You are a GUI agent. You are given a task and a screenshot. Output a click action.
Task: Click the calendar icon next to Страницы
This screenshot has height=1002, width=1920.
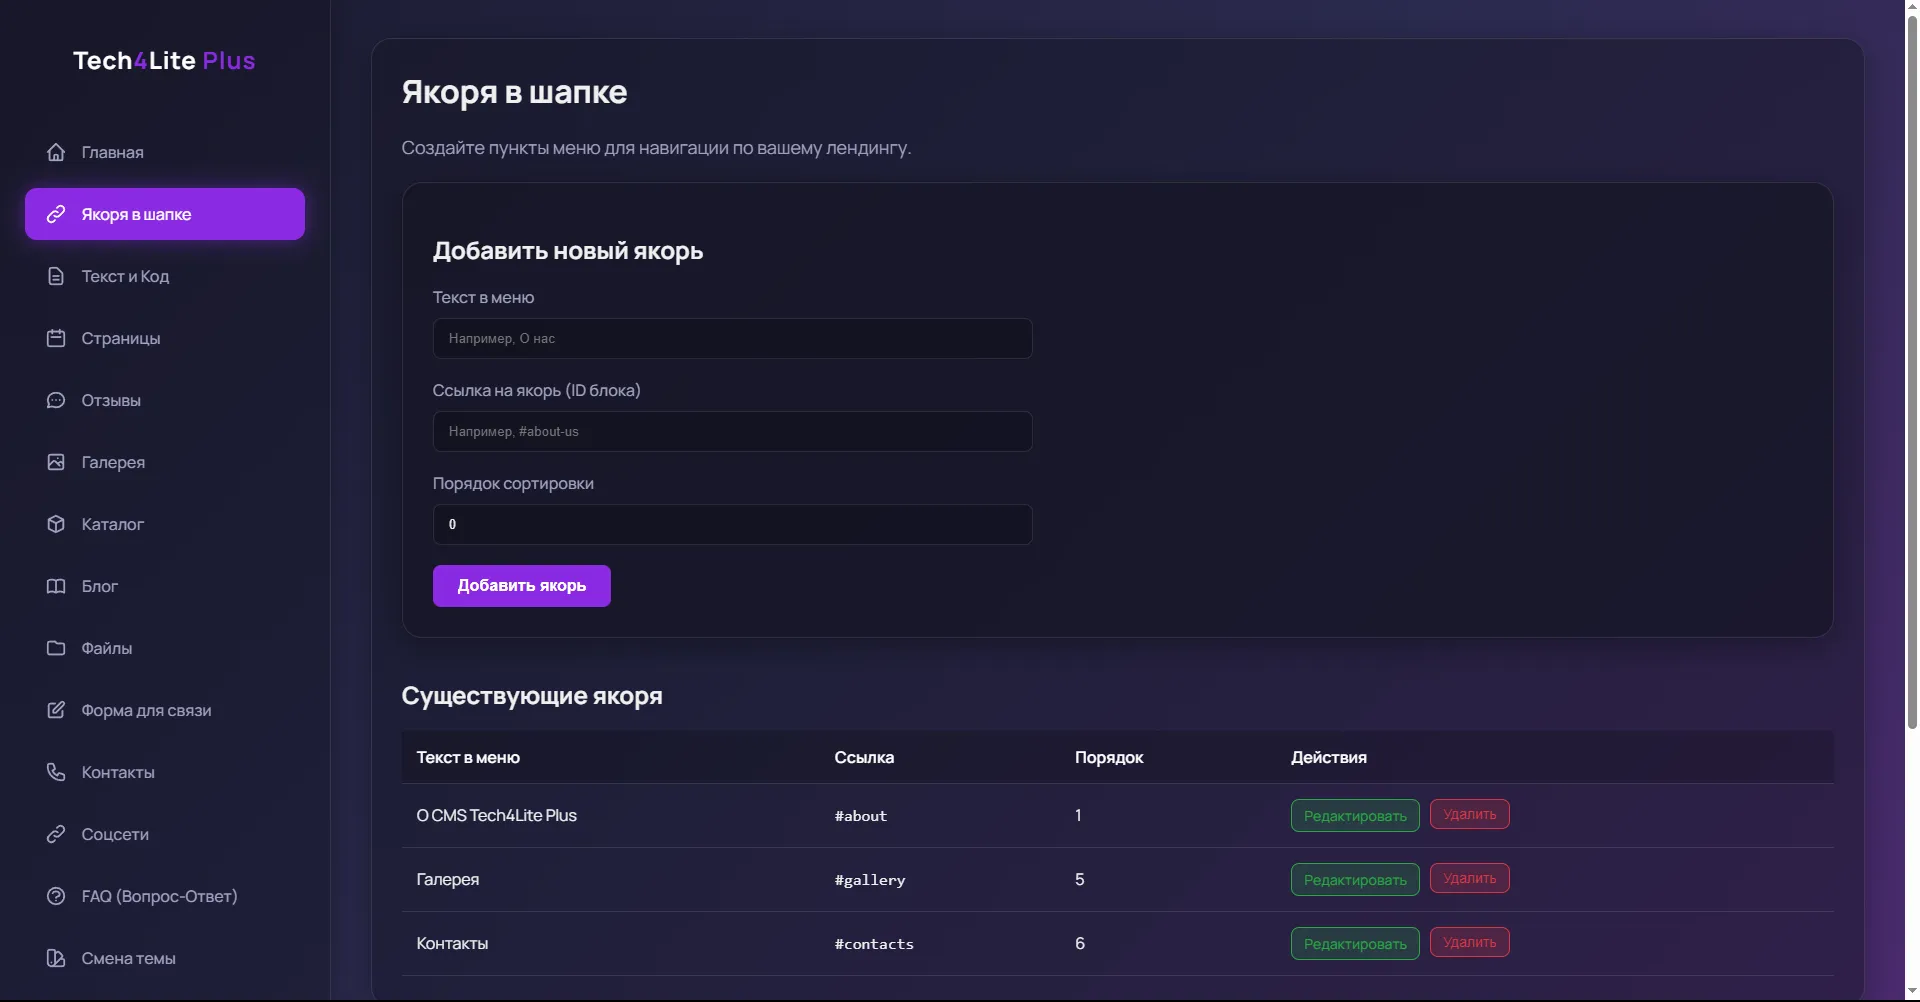click(x=56, y=338)
